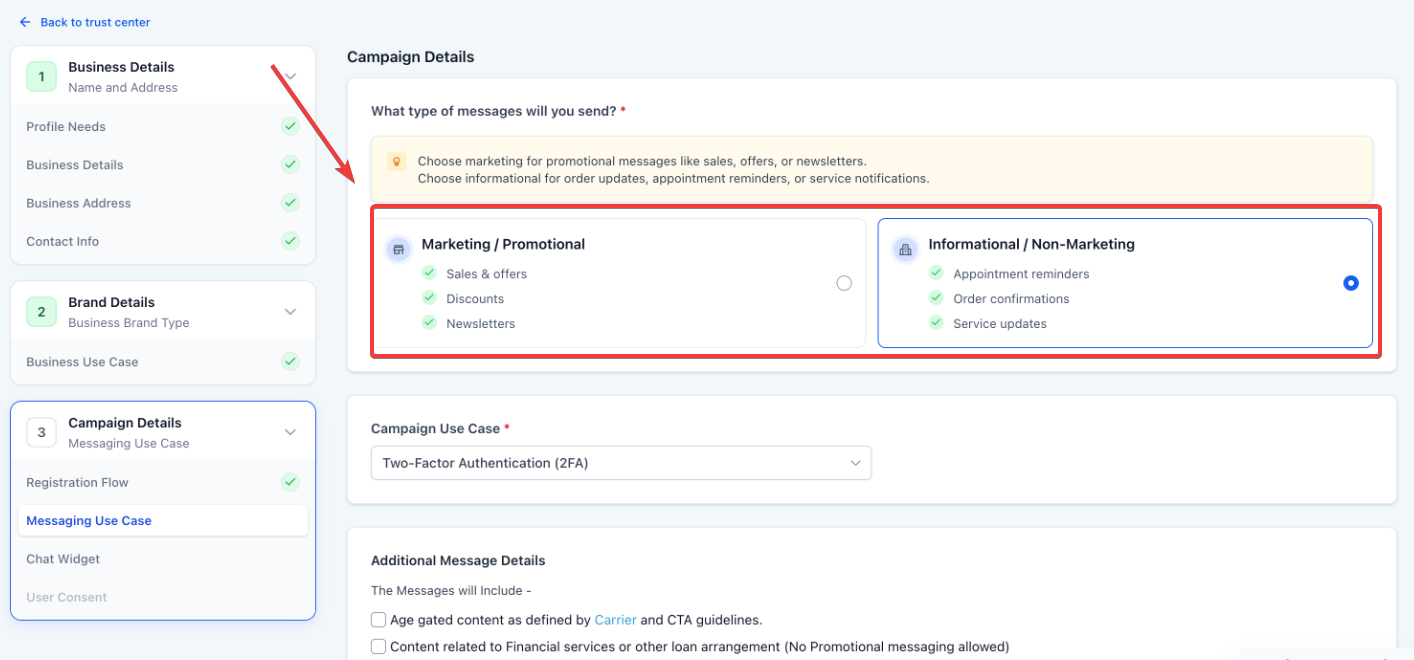
Task: Click the green checkmark next to Registration Flow
Action: [290, 482]
